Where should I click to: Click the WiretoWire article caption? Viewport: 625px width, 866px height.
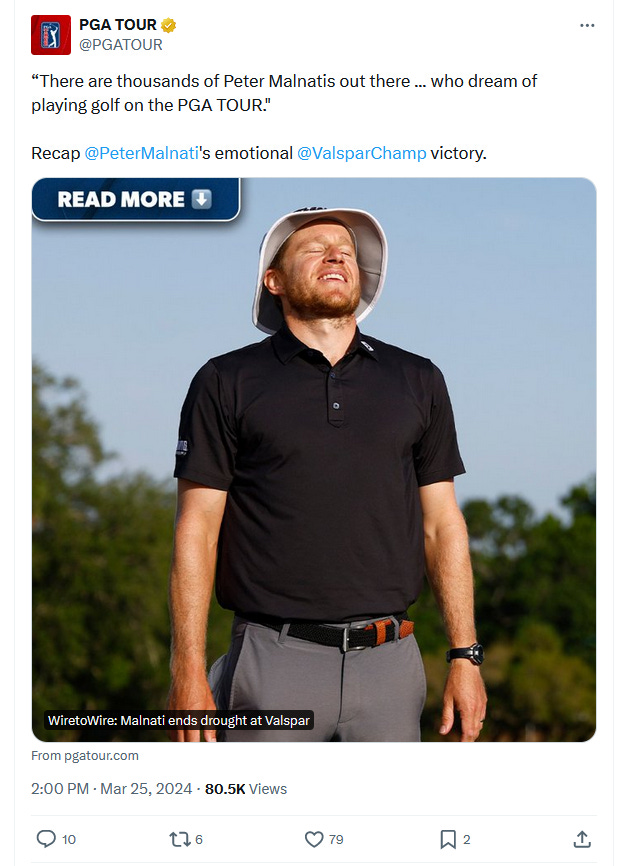179,720
